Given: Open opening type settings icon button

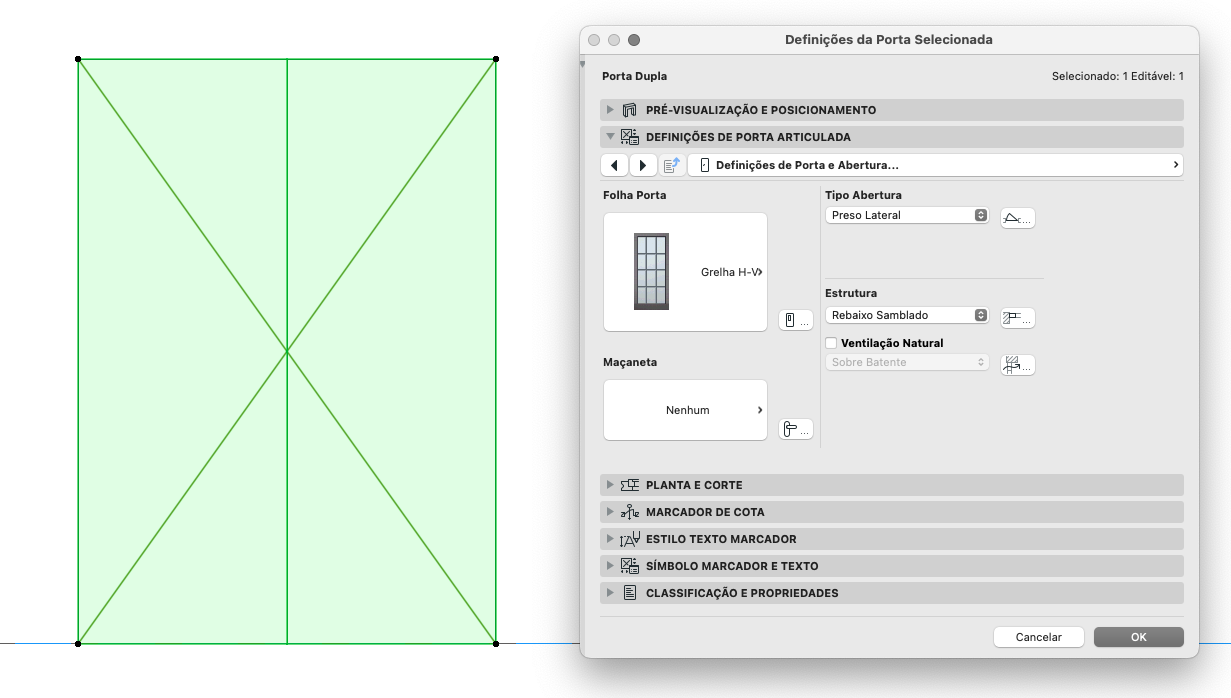Looking at the screenshot, I should (1018, 218).
